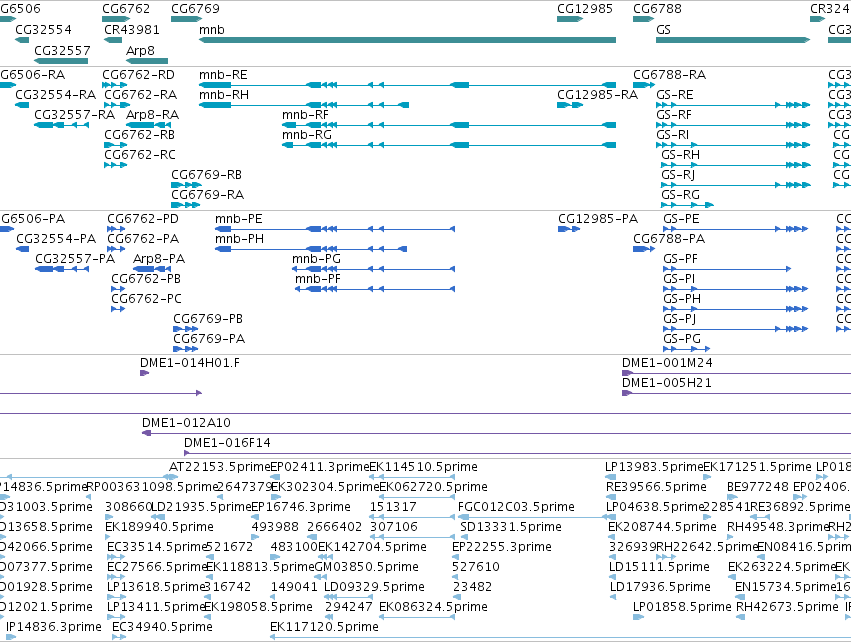This screenshot has height=642, width=851.
Task: Click the mnb-RG transcript label
Action: tap(307, 135)
